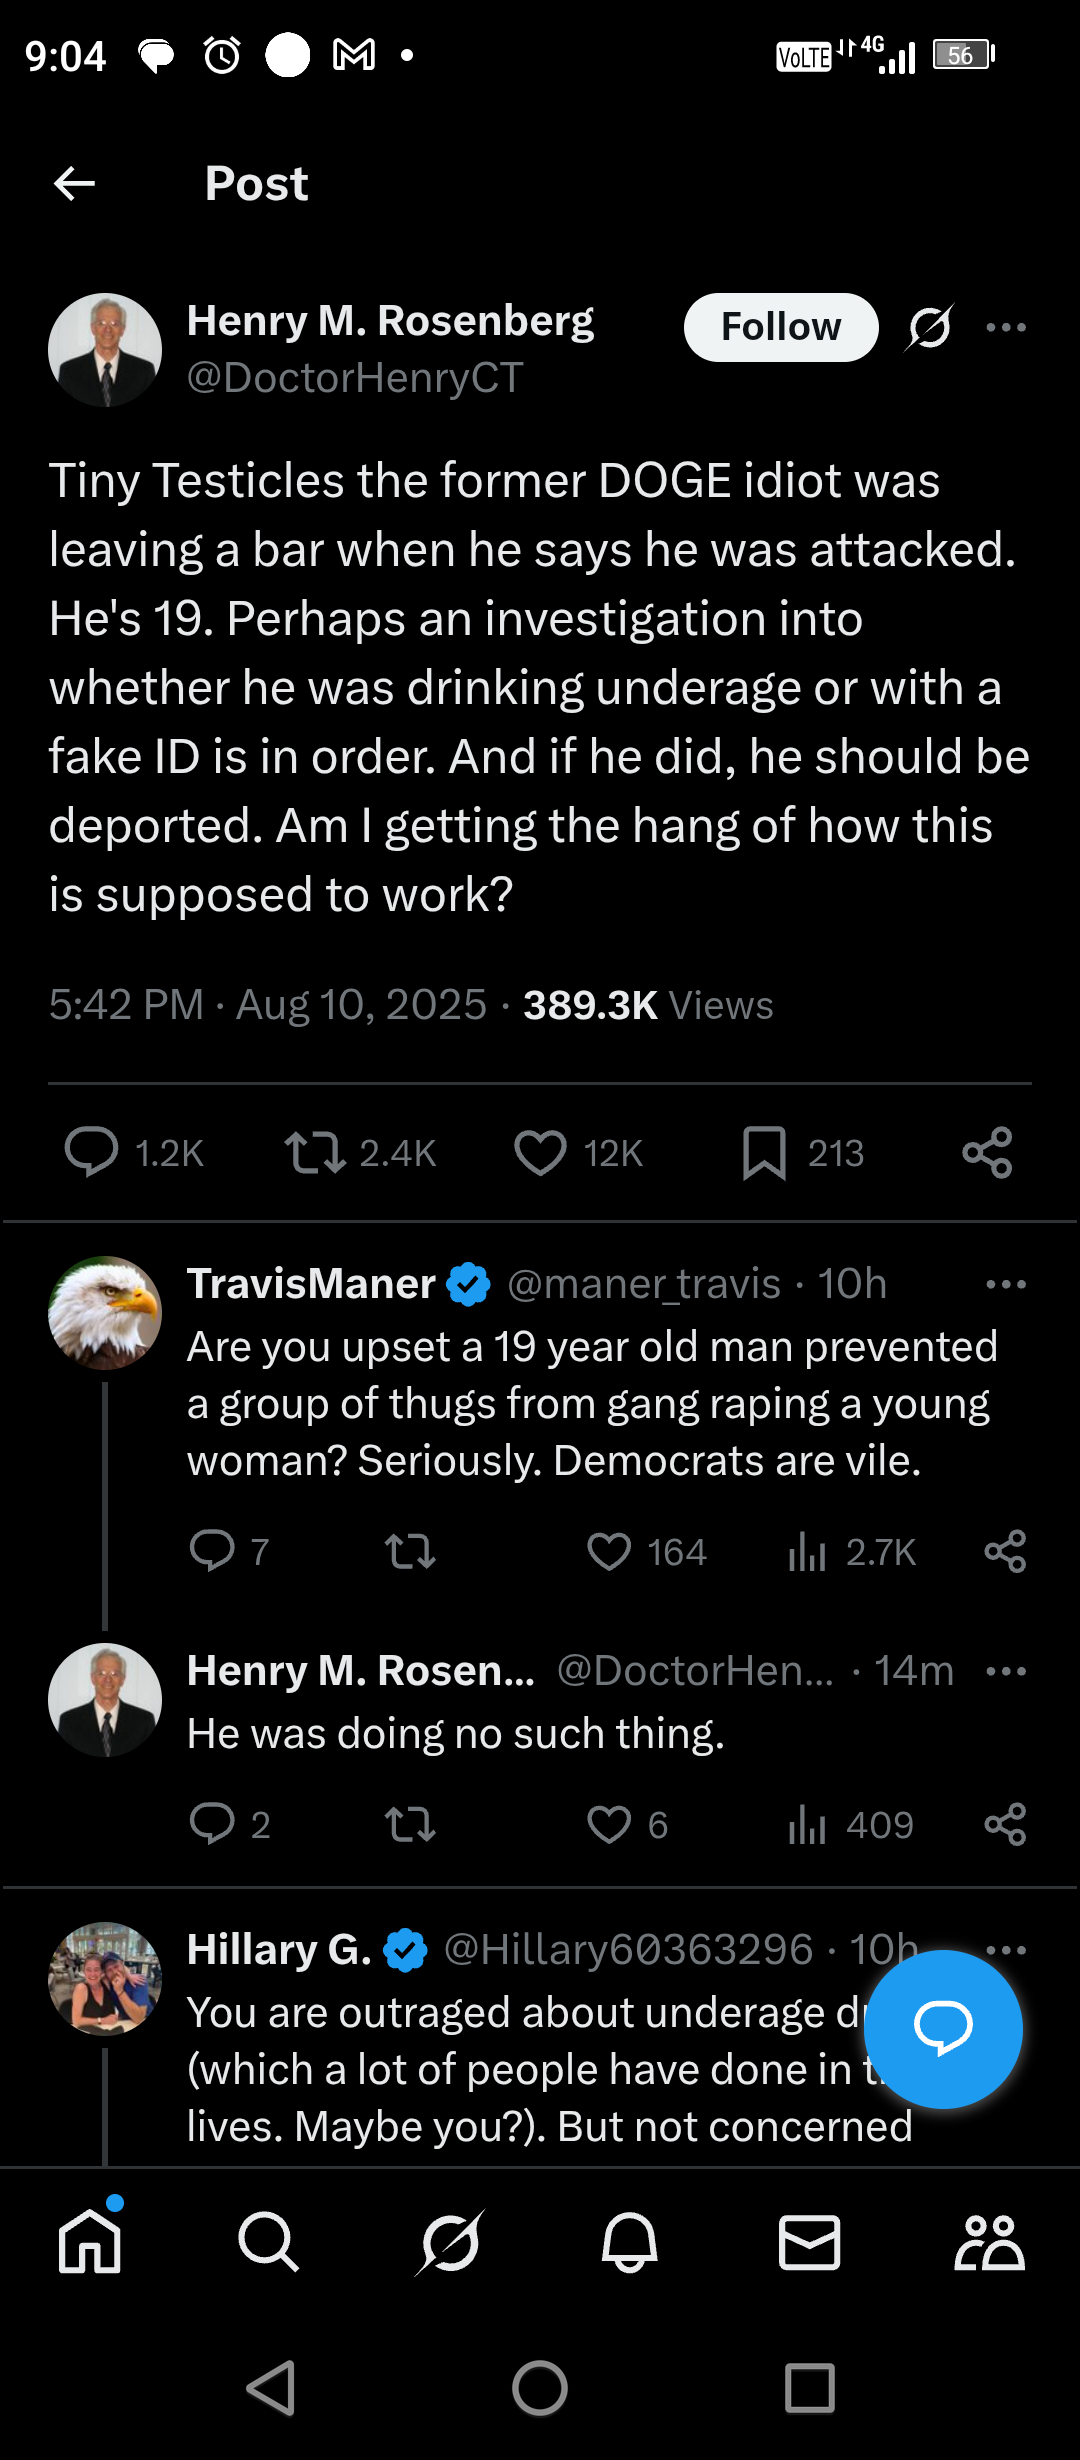Reply to the main post

coord(91,1152)
